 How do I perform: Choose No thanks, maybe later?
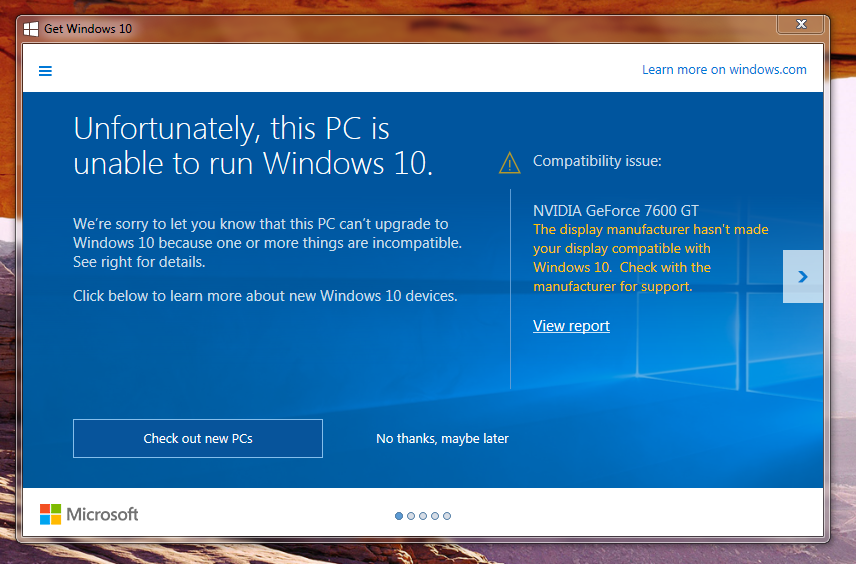442,438
